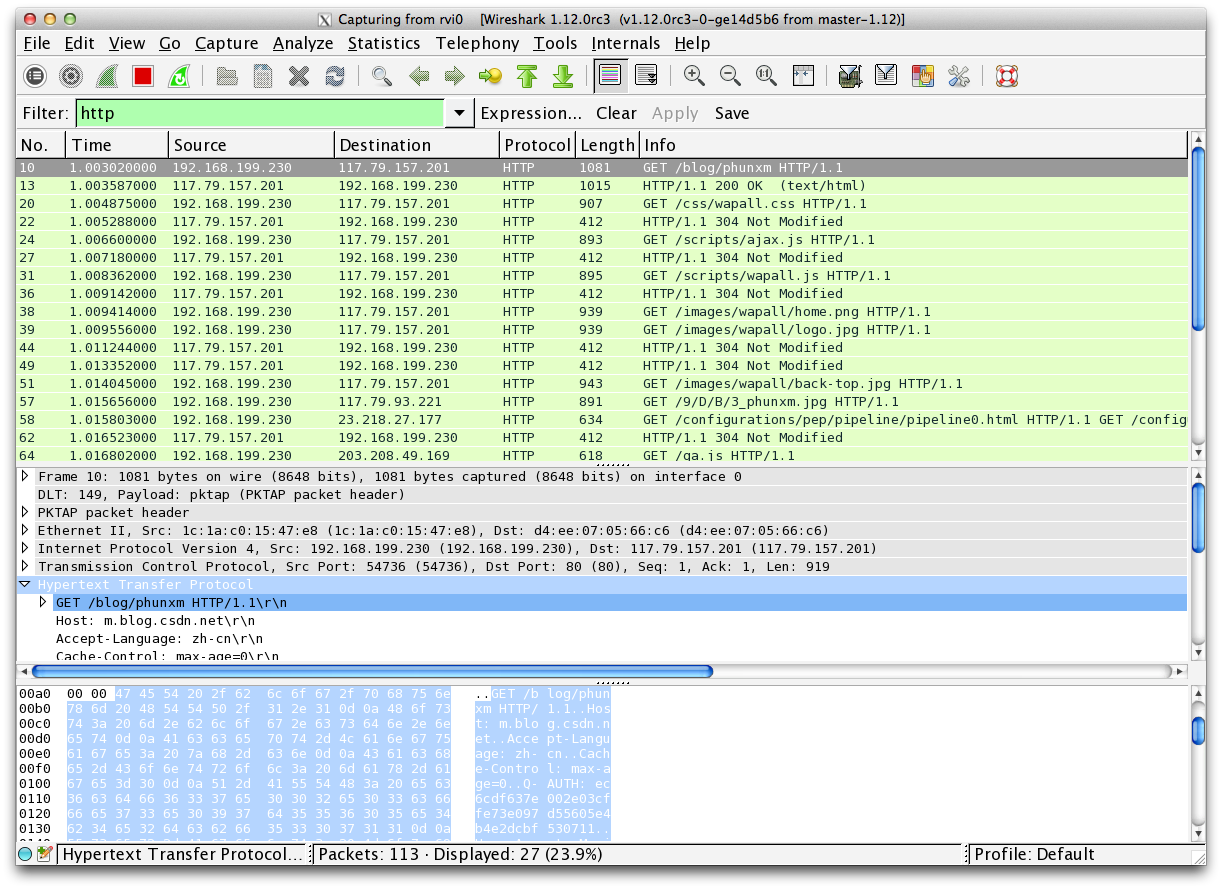Close this capture file X icon
This screenshot has width=1222, height=889.
coord(299,76)
